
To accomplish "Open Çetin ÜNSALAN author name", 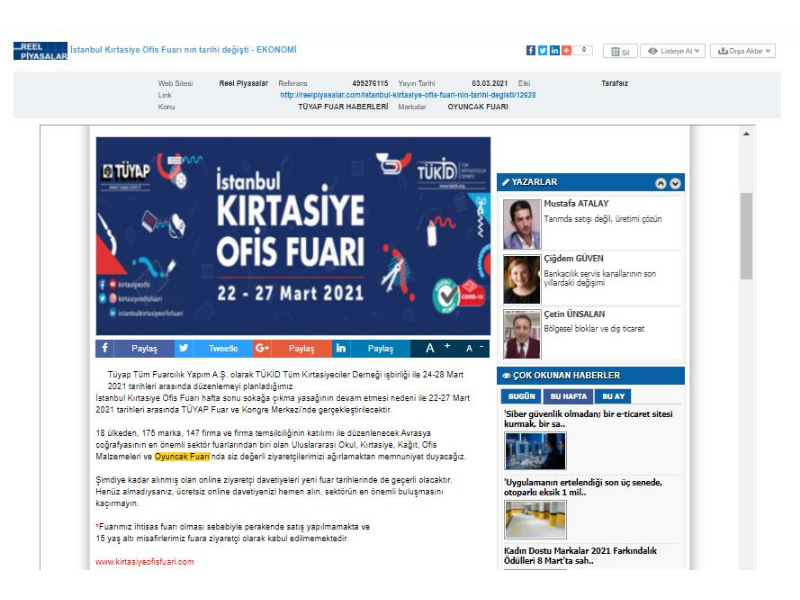I will [574, 314].
